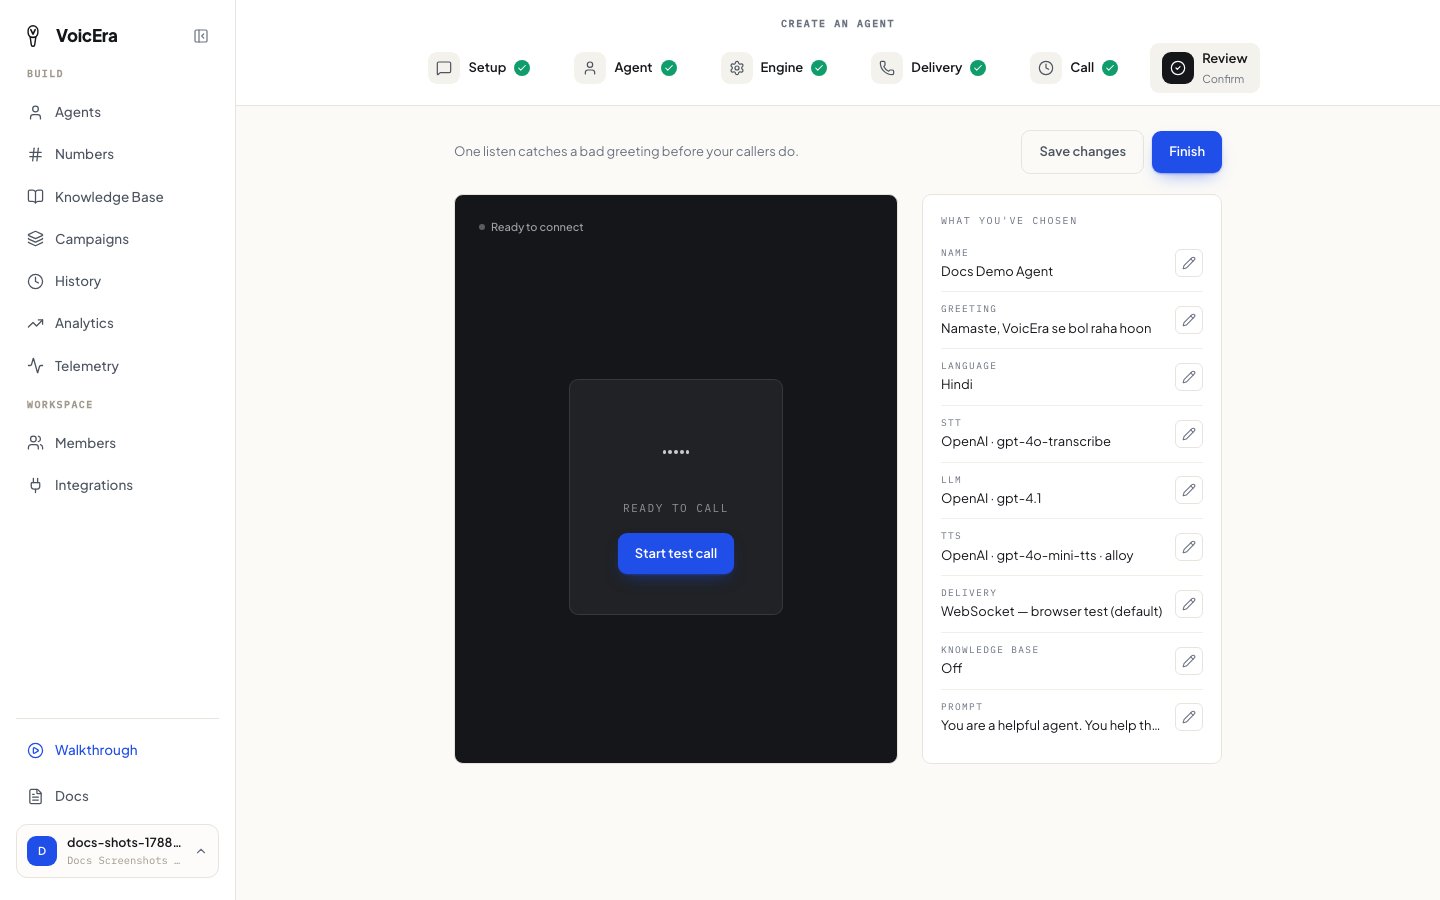The image size is (1440, 900).
Task: Click 'You are a helpful agent' prompt text
Action: pyautogui.click(x=1050, y=726)
